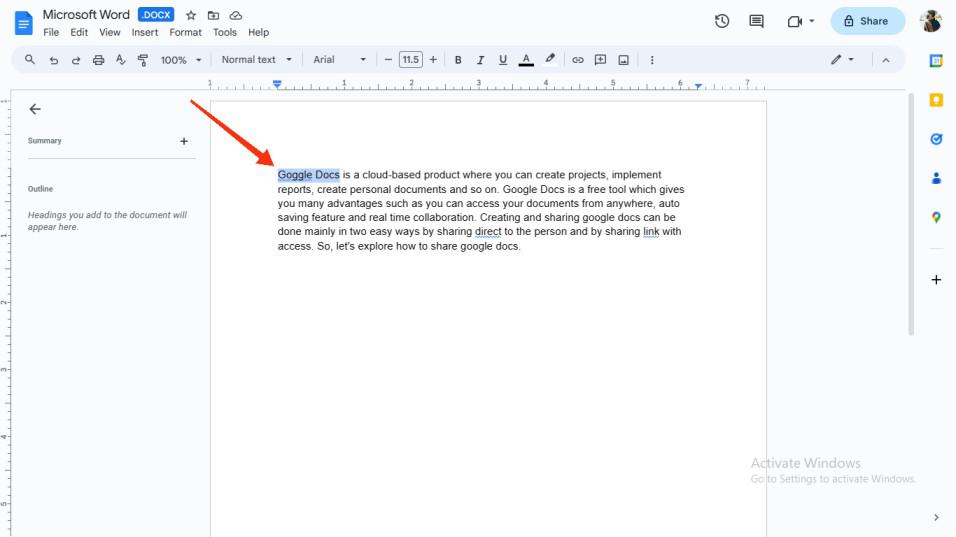Print the document

click(98, 60)
